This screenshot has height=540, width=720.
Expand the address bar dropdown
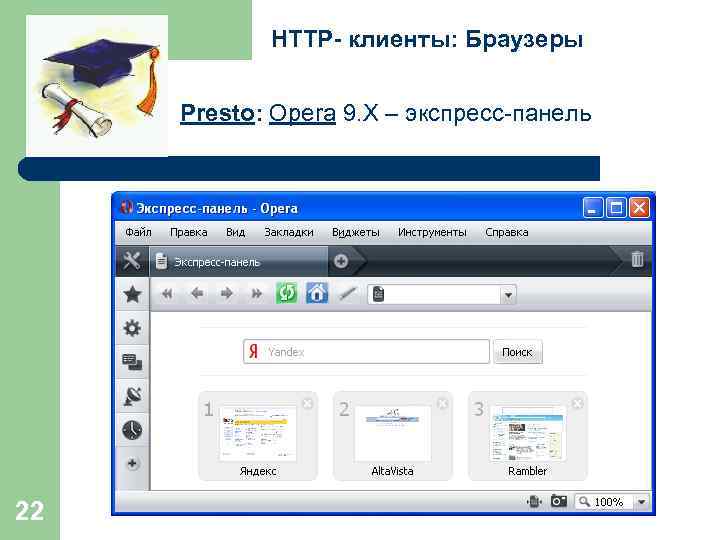click(x=508, y=295)
